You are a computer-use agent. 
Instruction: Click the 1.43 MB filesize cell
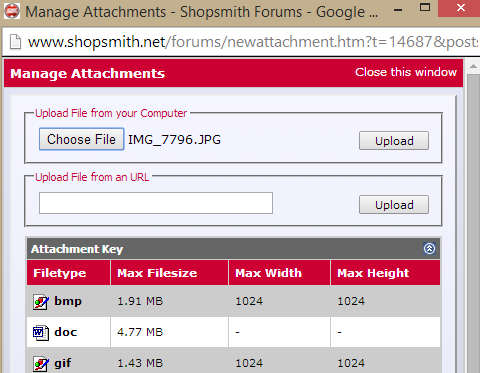coord(140,363)
